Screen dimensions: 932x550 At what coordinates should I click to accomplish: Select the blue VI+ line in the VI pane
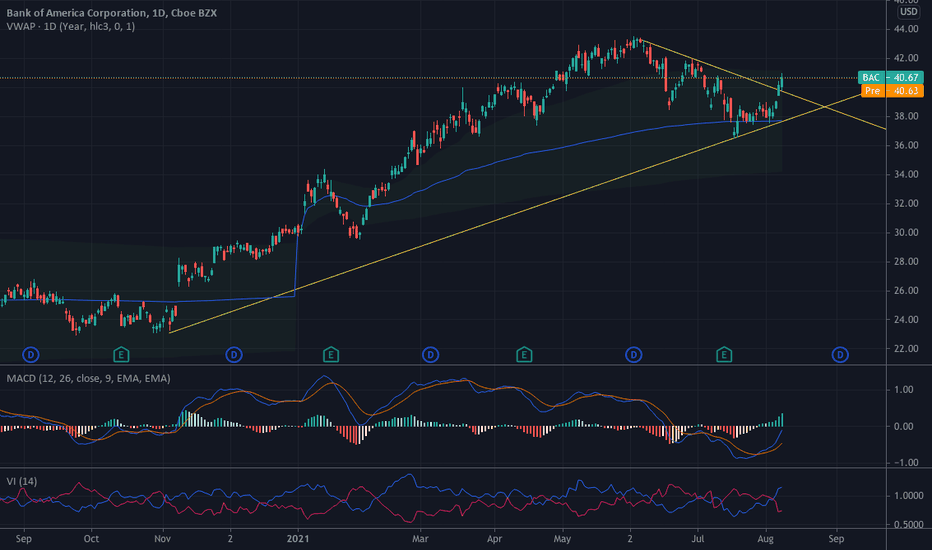408,474
